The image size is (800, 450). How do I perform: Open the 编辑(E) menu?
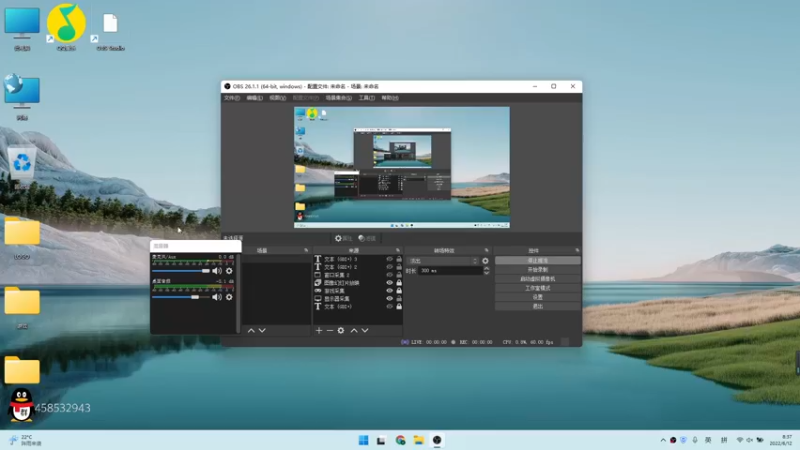click(255, 98)
